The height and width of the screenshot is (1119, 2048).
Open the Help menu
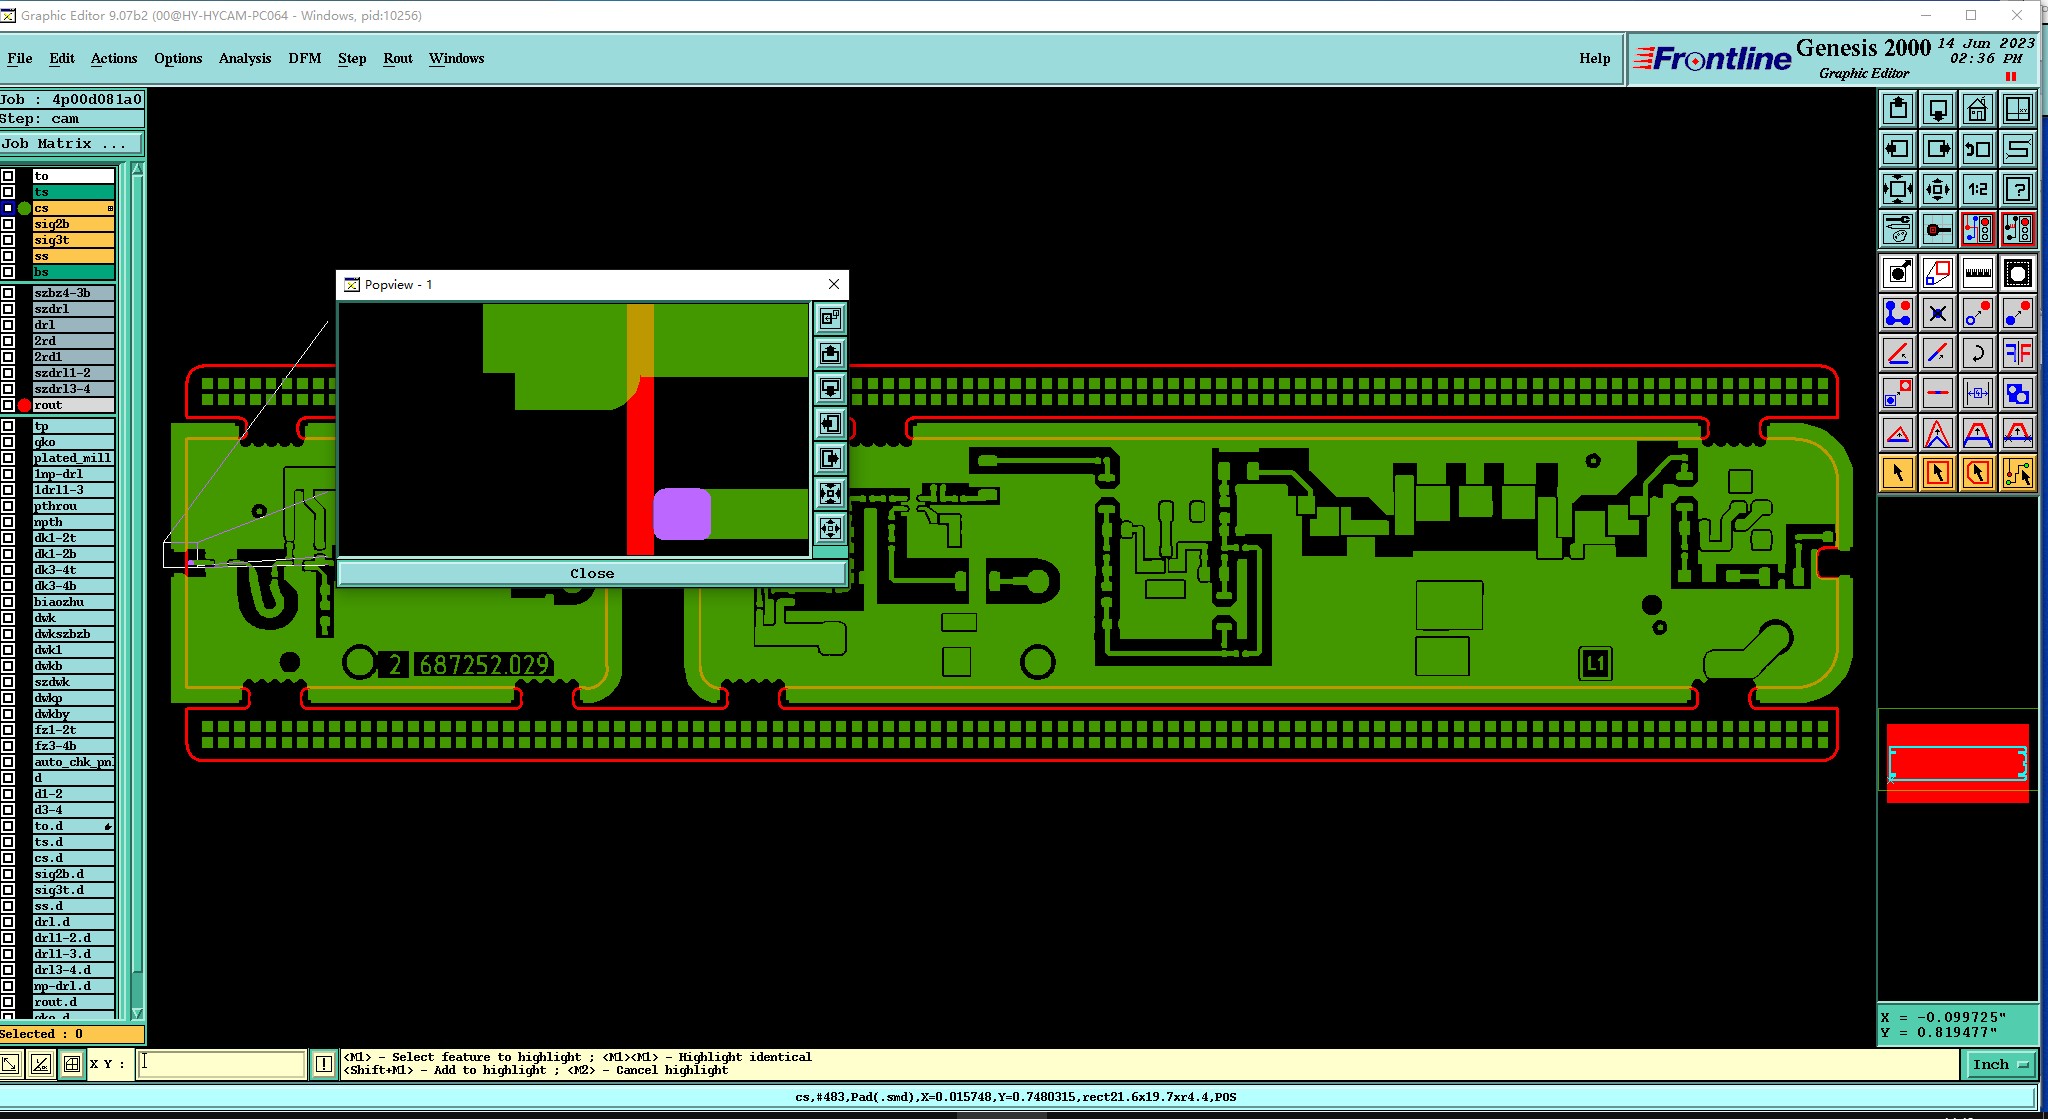tap(1595, 58)
